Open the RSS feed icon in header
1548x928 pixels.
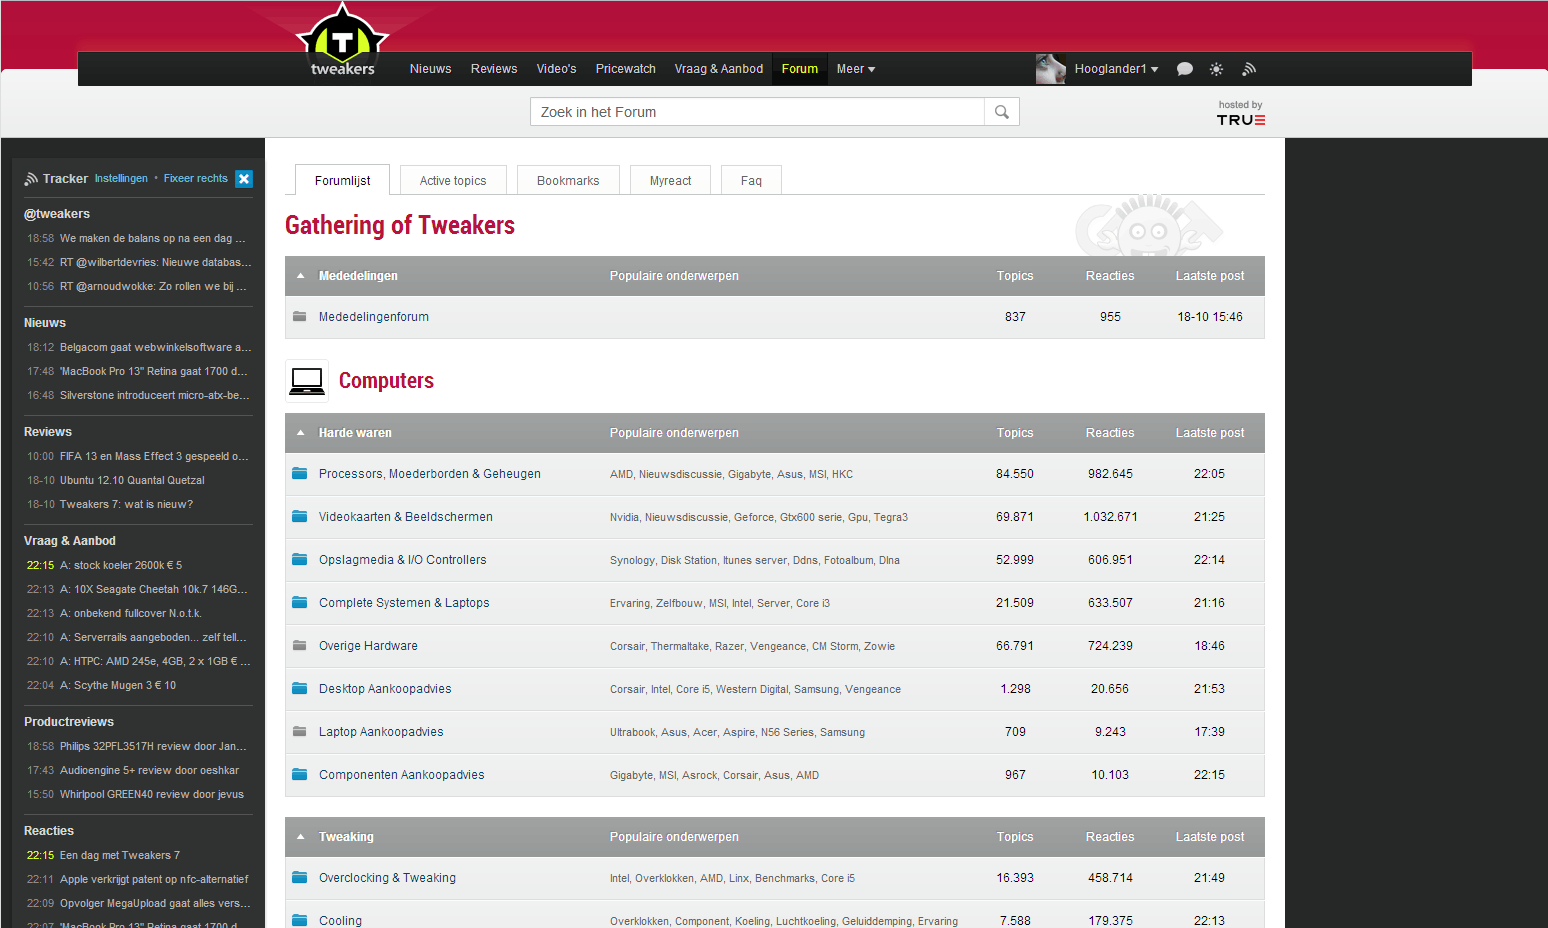(x=1249, y=69)
